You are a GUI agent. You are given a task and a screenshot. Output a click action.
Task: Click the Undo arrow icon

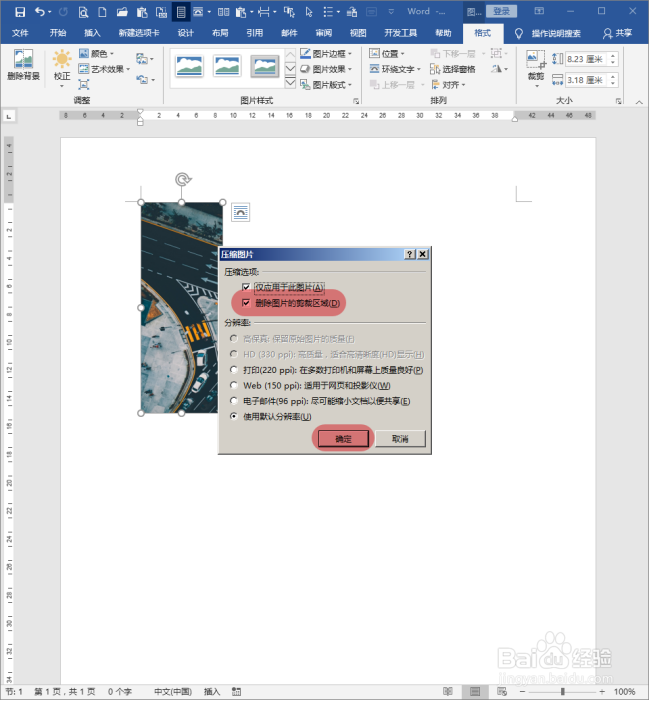pyautogui.click(x=40, y=12)
